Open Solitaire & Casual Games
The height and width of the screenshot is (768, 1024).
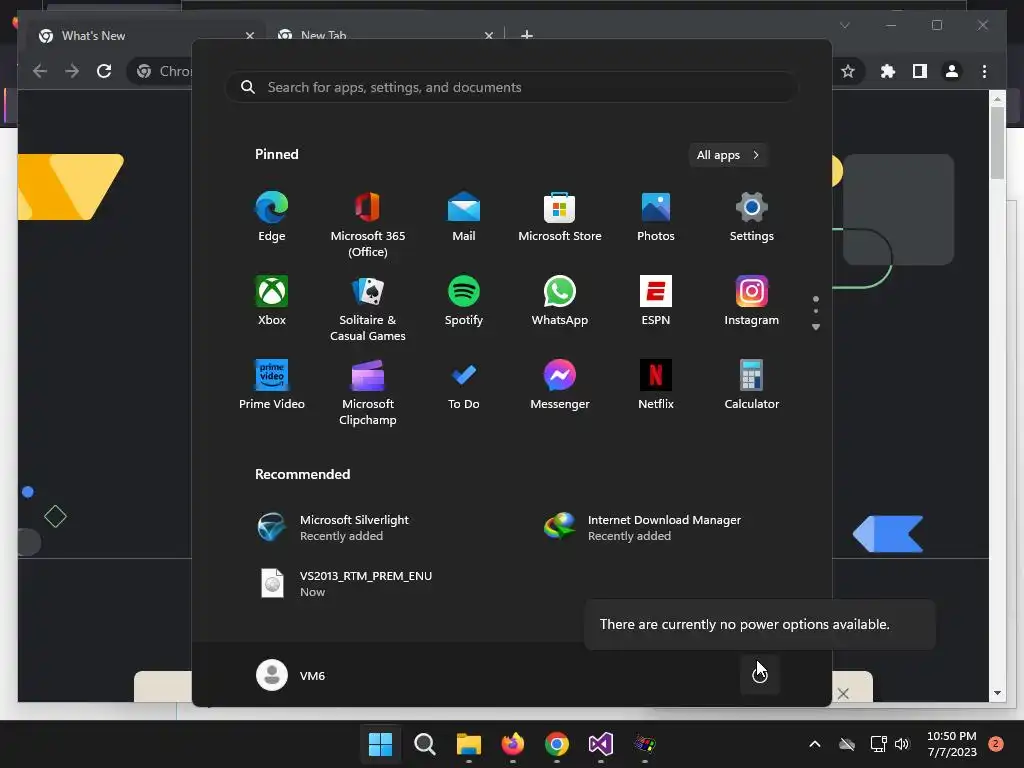click(368, 309)
